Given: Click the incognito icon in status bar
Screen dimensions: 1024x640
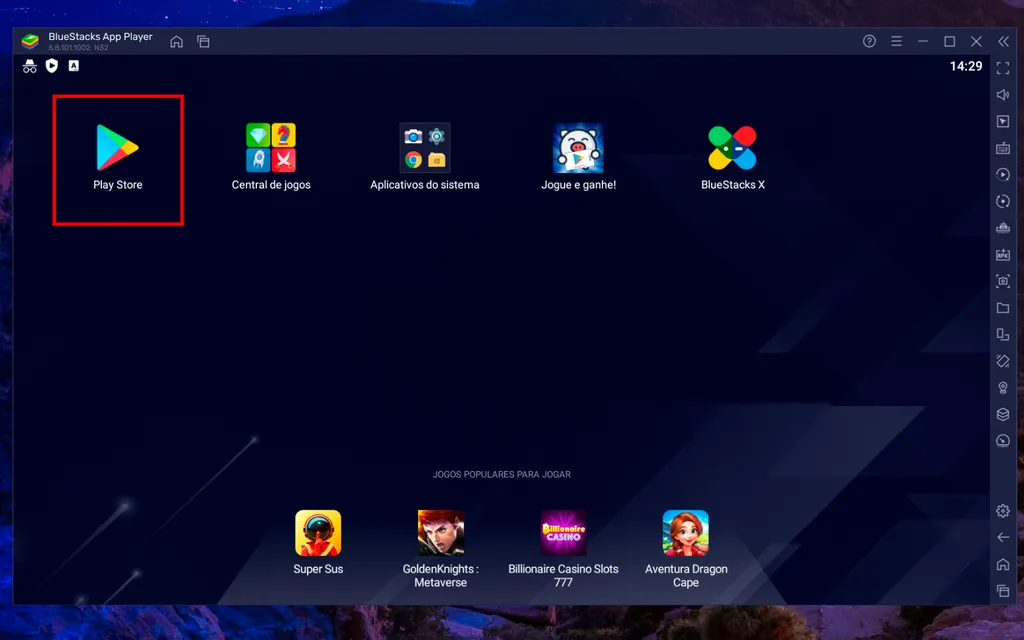Looking at the screenshot, I should coord(29,66).
